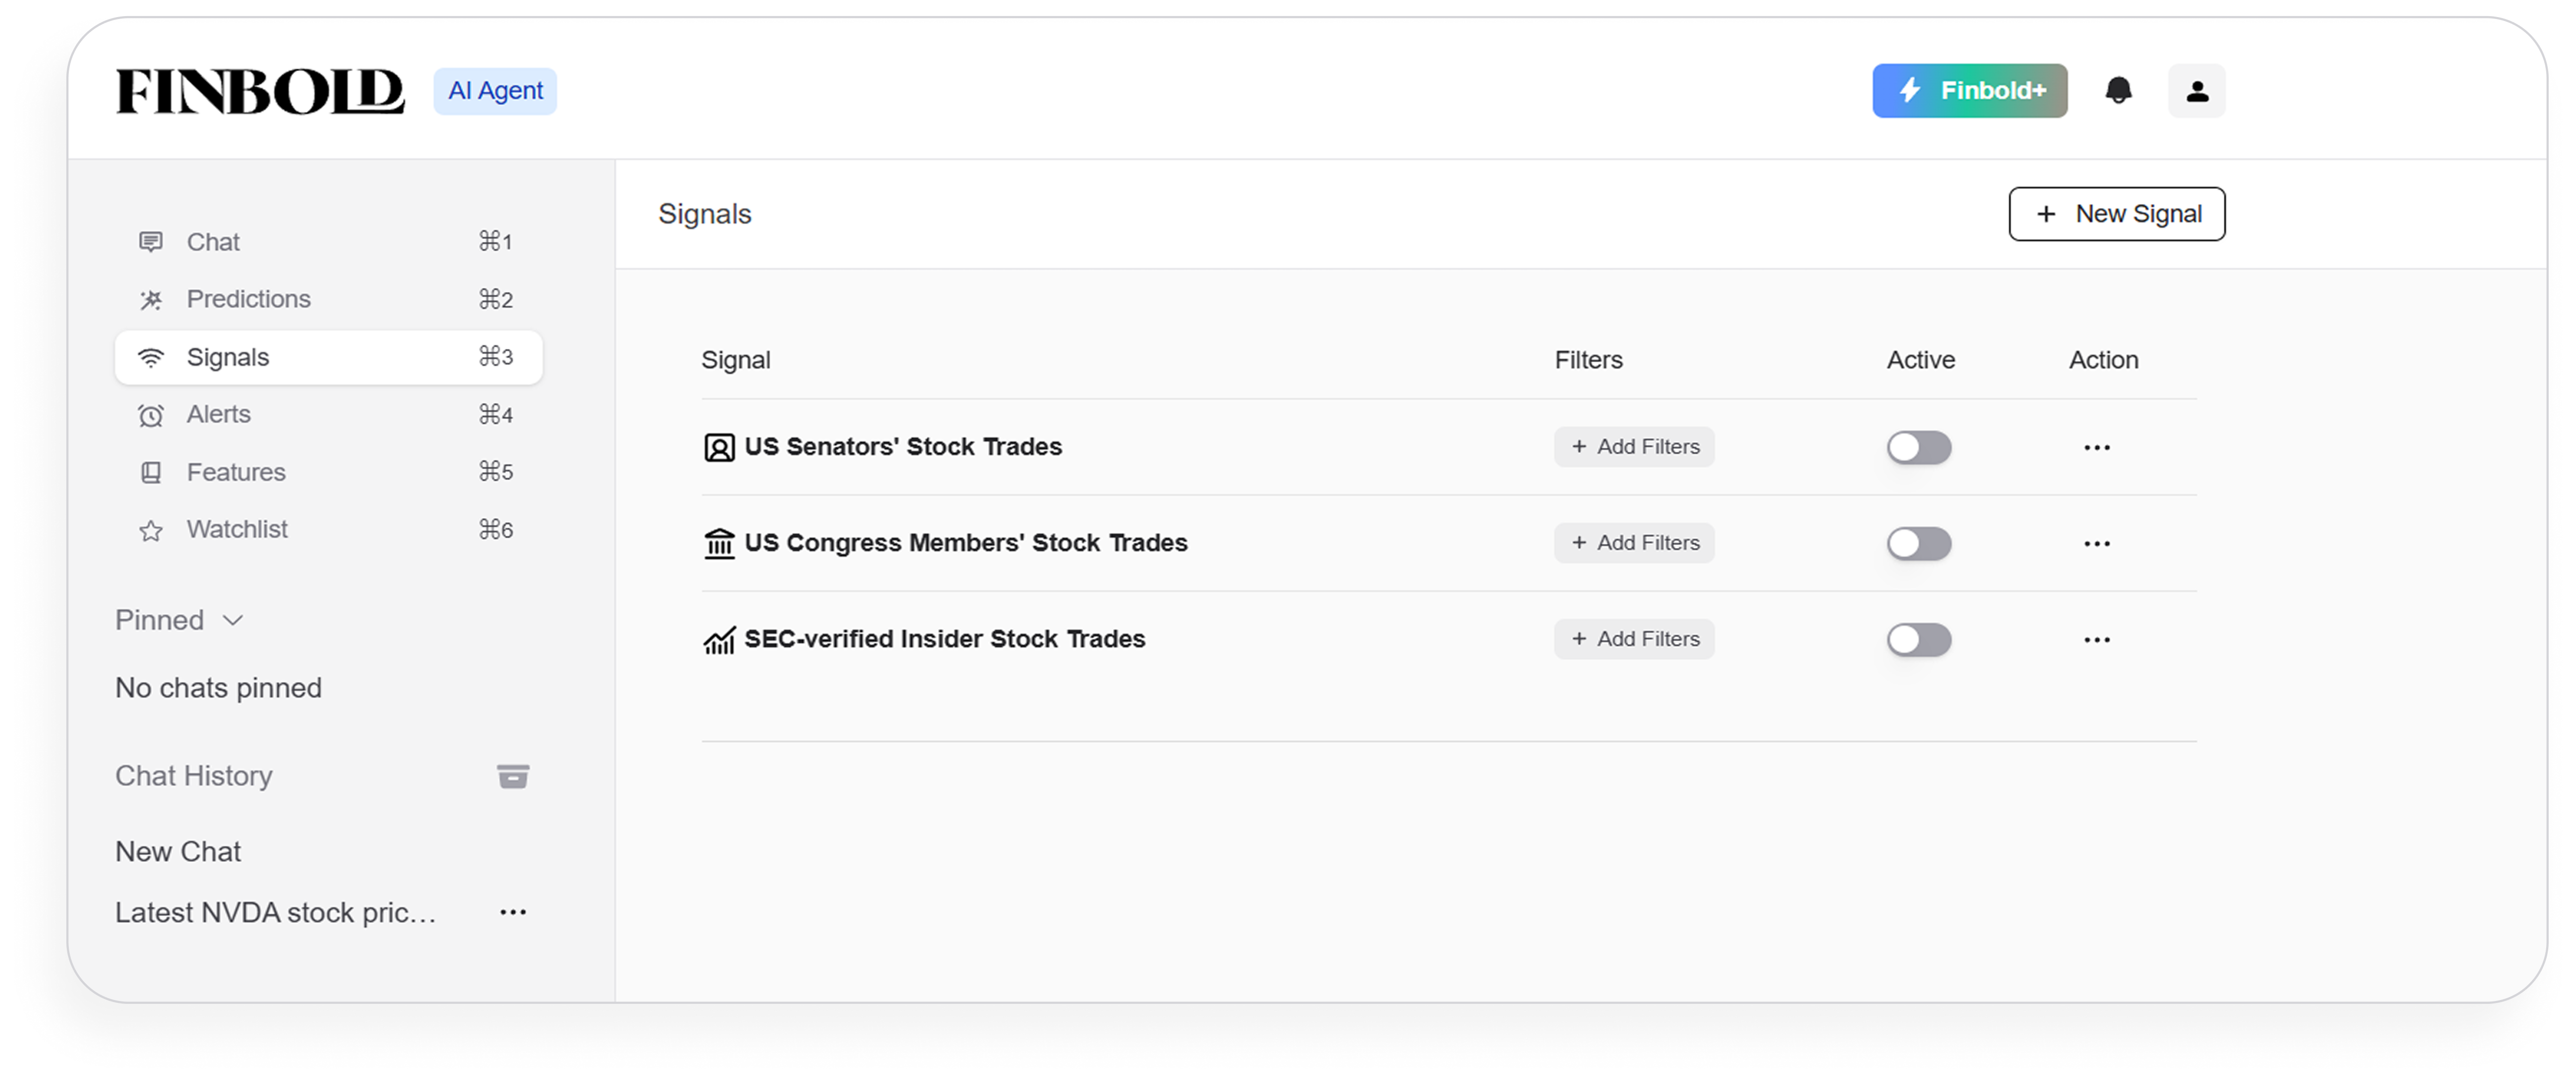This screenshot has width=2576, height=1082.
Task: Click the New Signal button
Action: click(2116, 214)
